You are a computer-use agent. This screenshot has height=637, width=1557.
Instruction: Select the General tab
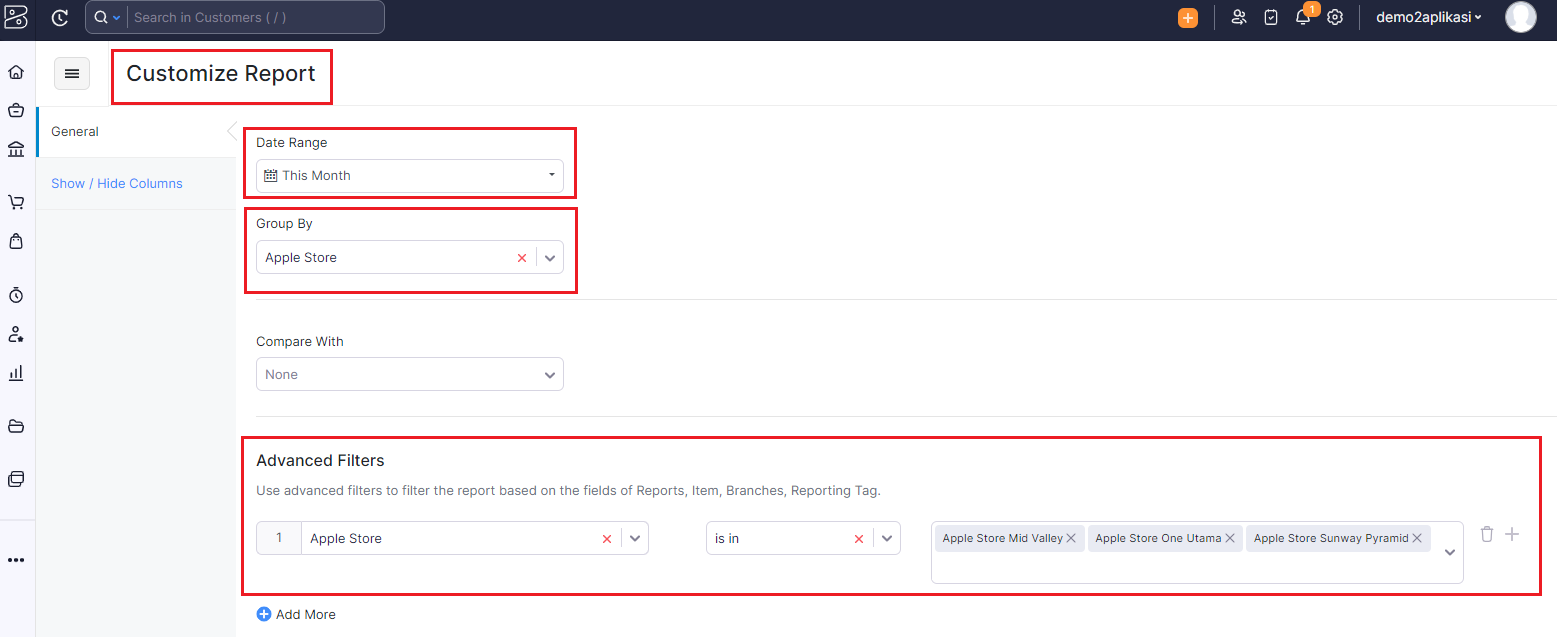[135, 132]
